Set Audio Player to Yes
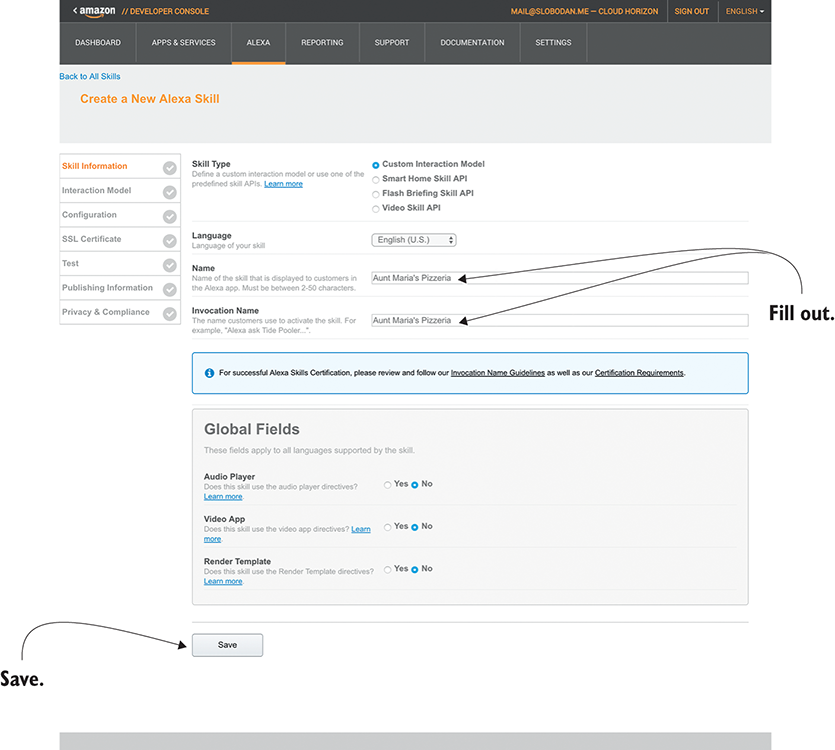This screenshot has width=835, height=750. 388,485
